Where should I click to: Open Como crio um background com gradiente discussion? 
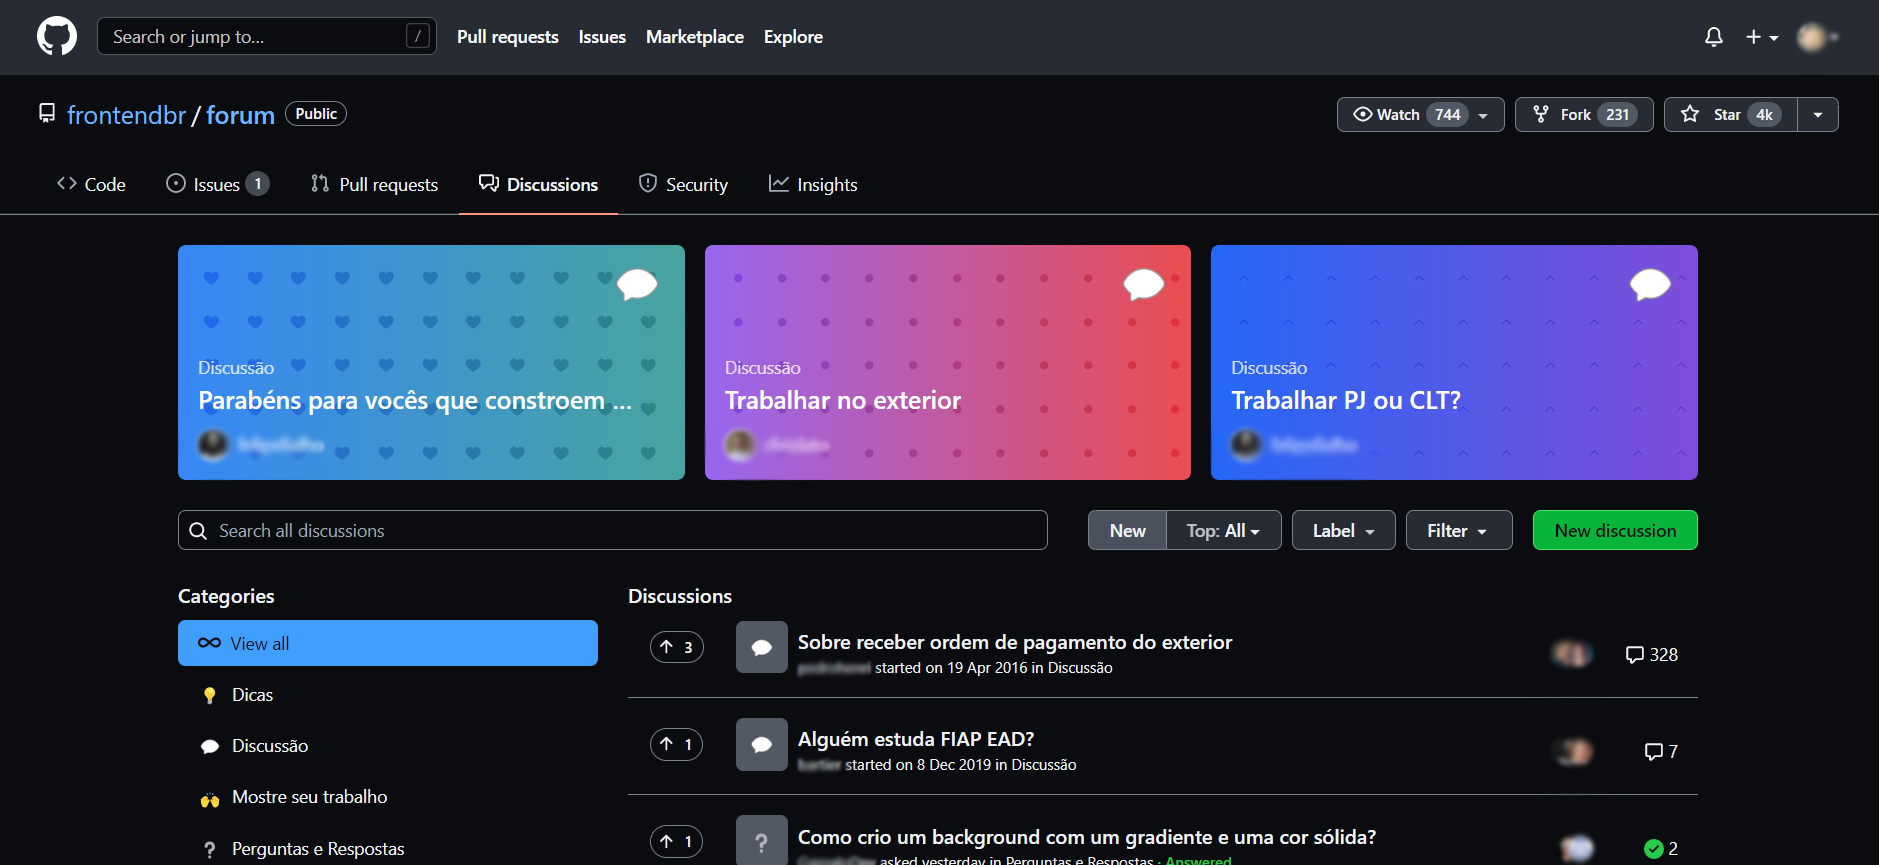[1087, 837]
